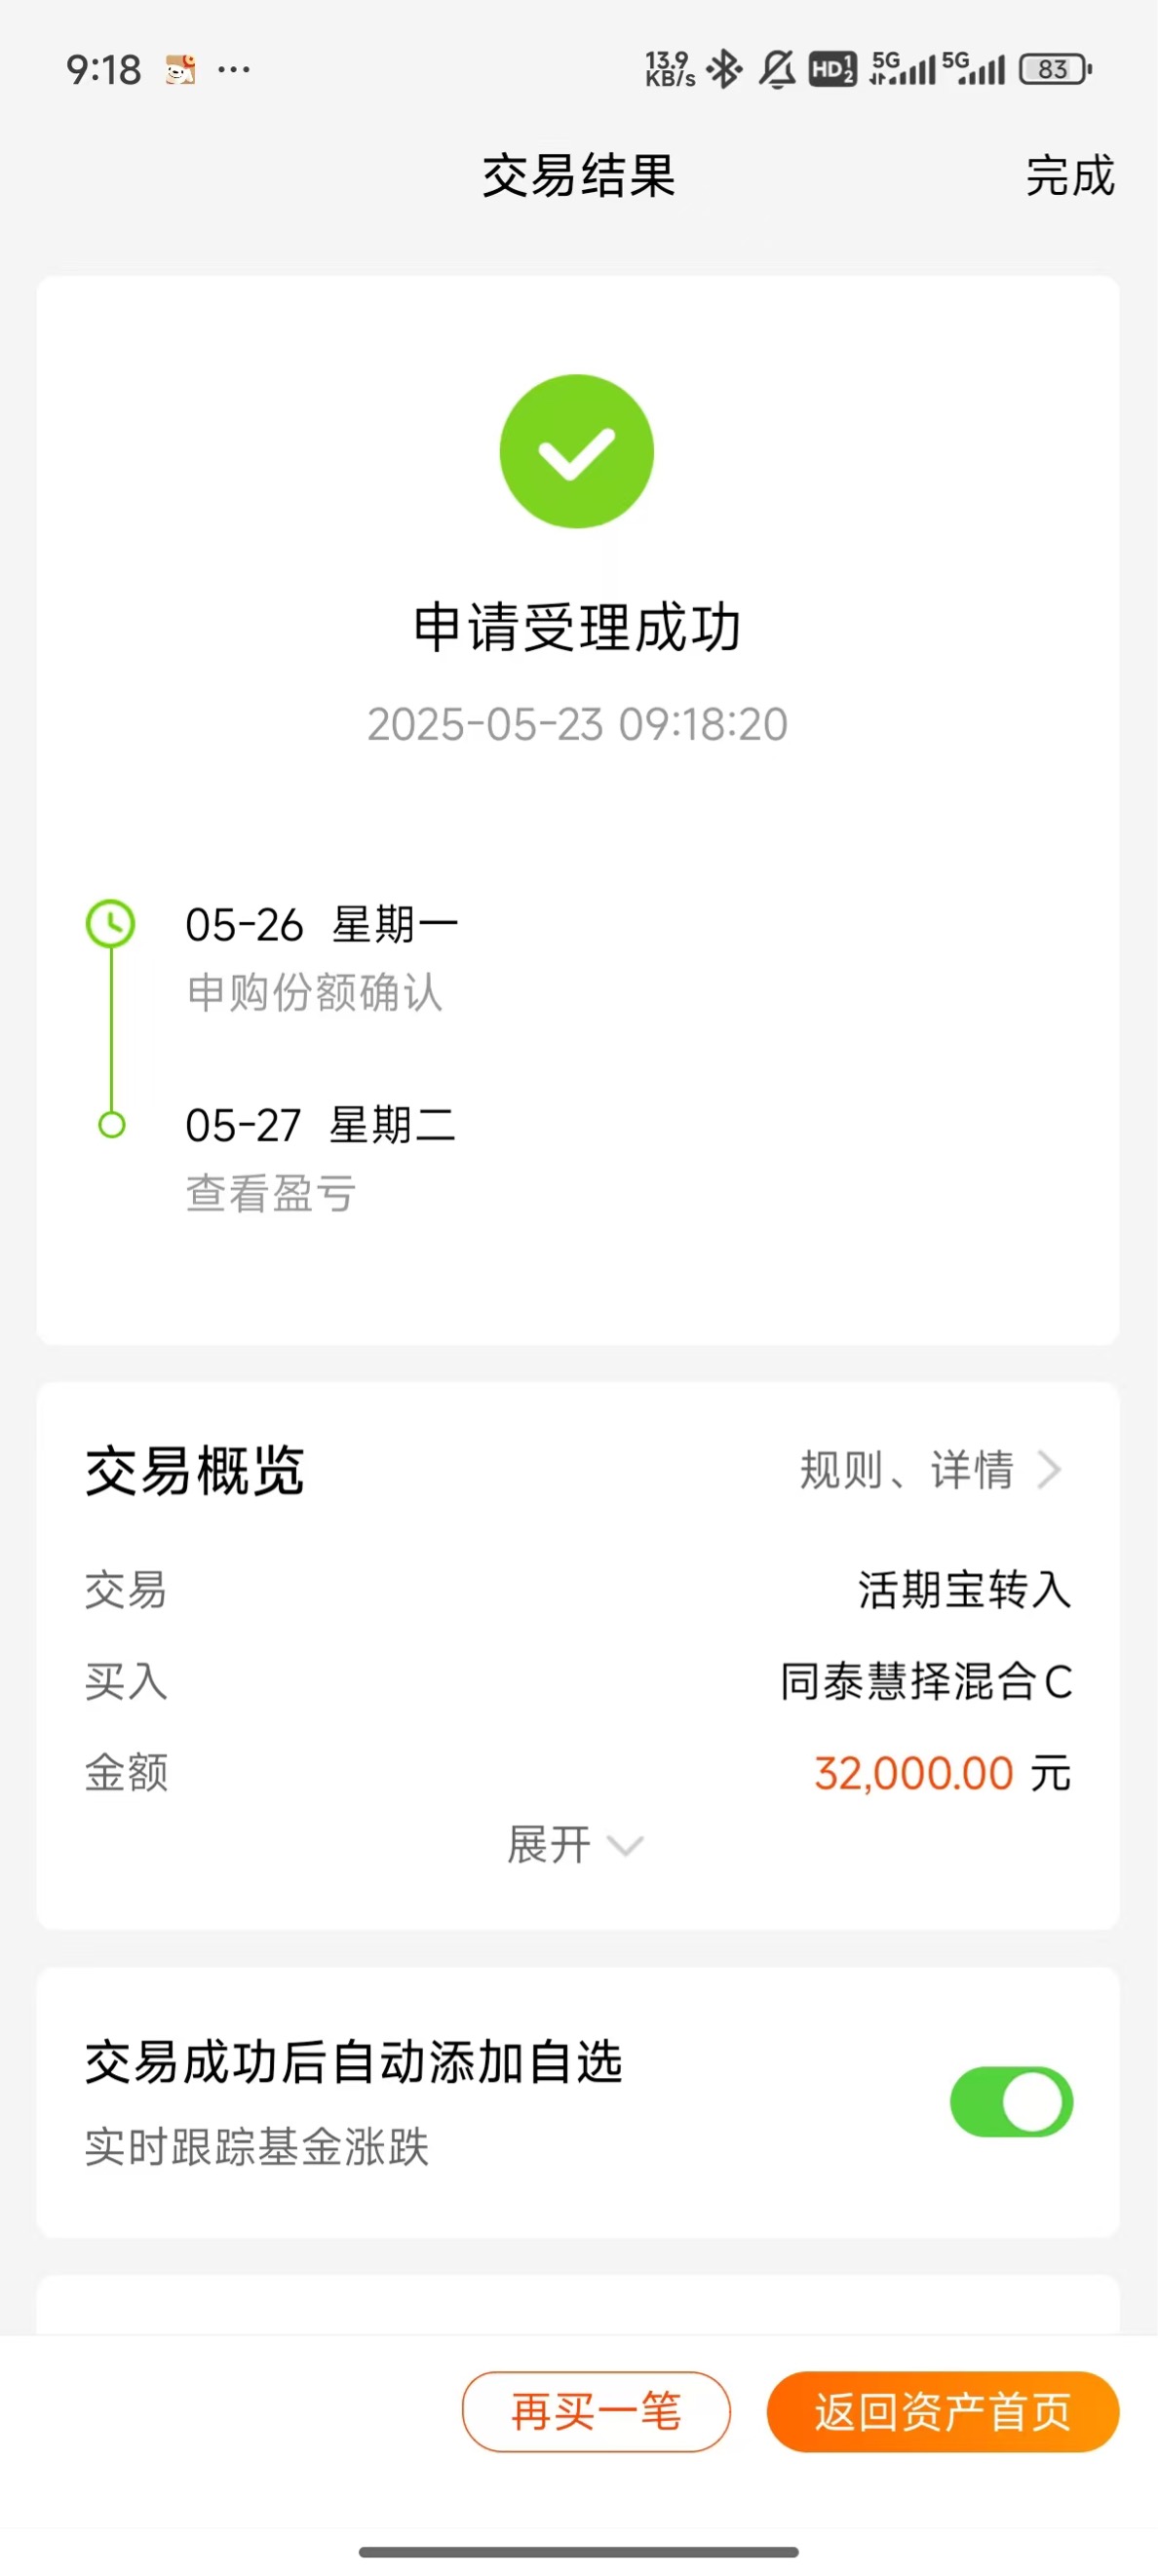
Task: Expand the transaction overview with 展开
Action: tap(575, 1845)
